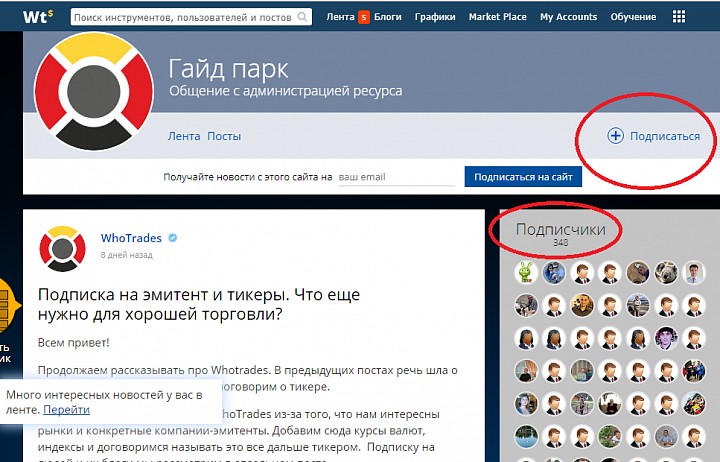This screenshot has width=720, height=462.
Task: Click the WhoTrades post author avatar
Action: pyautogui.click(x=62, y=249)
